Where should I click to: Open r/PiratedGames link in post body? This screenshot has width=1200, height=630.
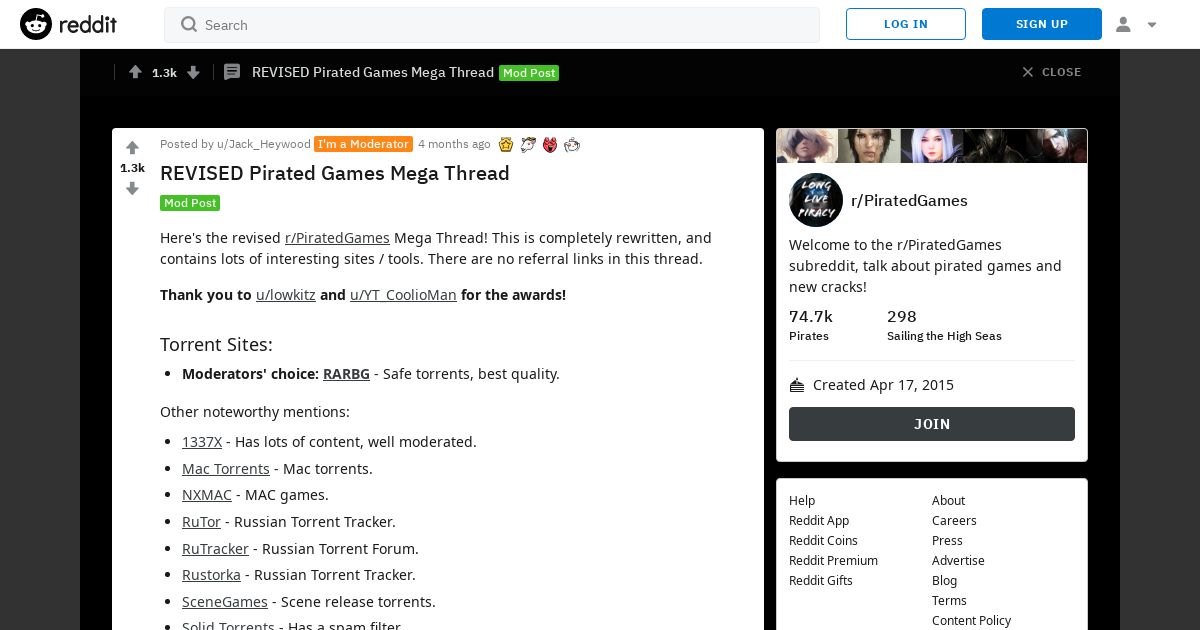pos(337,238)
